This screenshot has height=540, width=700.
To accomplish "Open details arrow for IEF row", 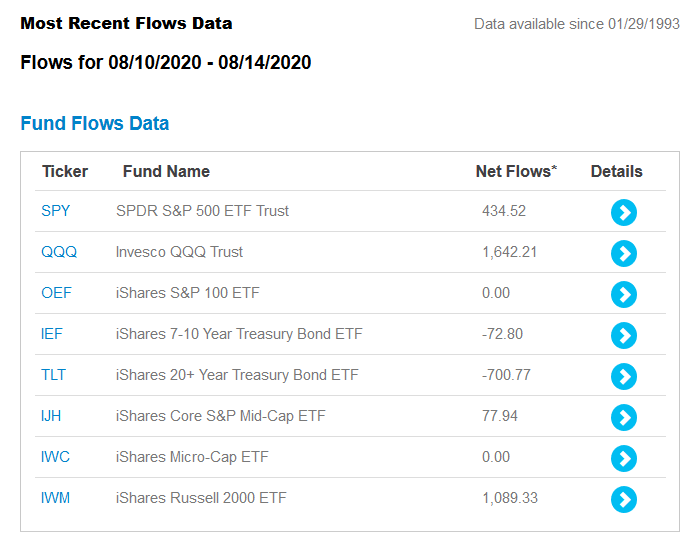I will (624, 336).
